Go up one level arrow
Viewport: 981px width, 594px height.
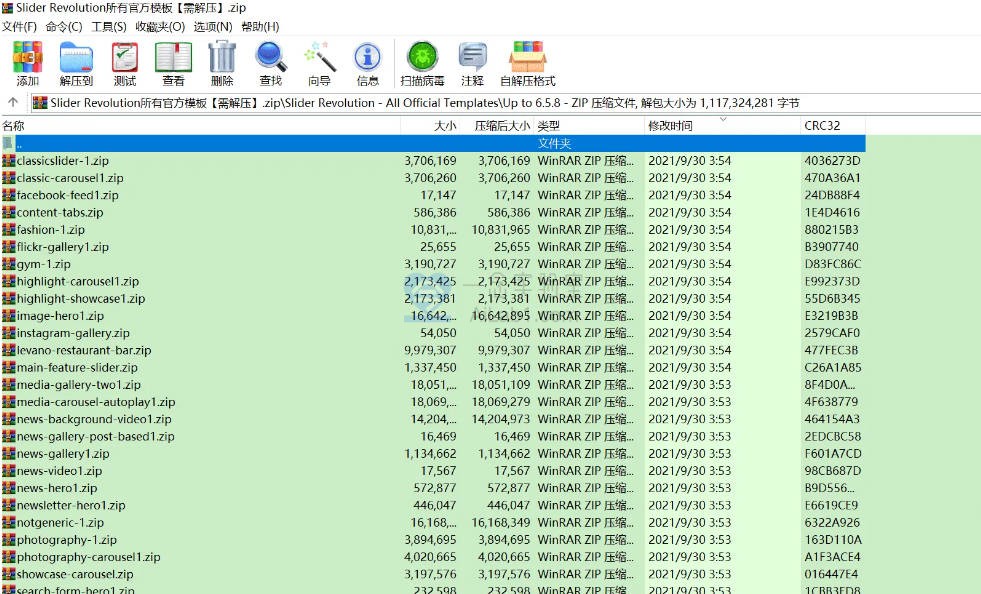(13, 103)
